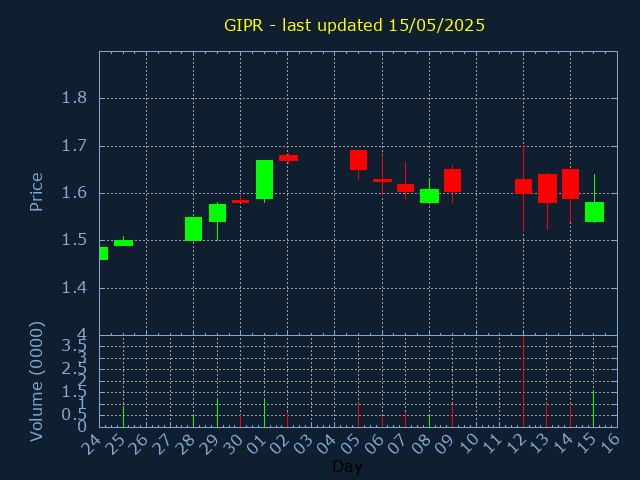Image resolution: width=640 pixels, height=480 pixels.
Task: Select day 05 on the x-axis
Action: (351, 444)
